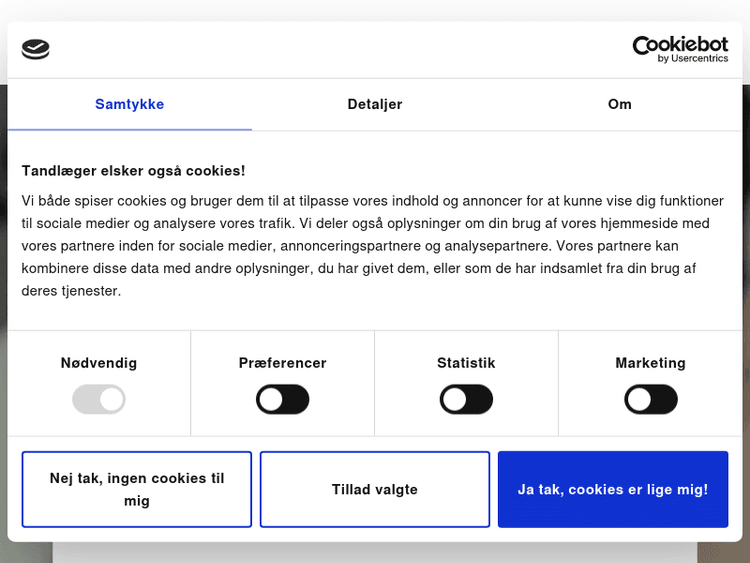Click the 'Tandlæger elsker også cookies!' heading

(x=134, y=171)
